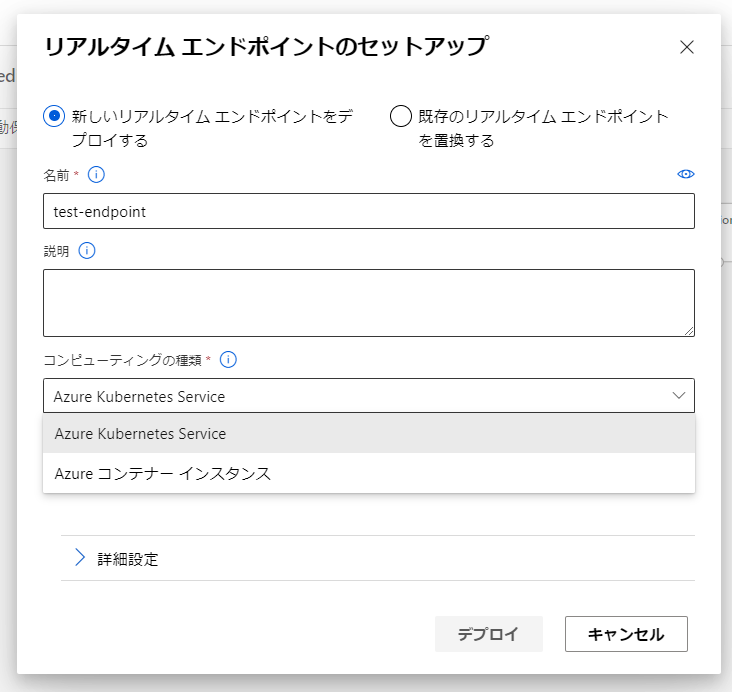
Task: Click the chevron icon beside 詳細設定
Action: point(80,558)
